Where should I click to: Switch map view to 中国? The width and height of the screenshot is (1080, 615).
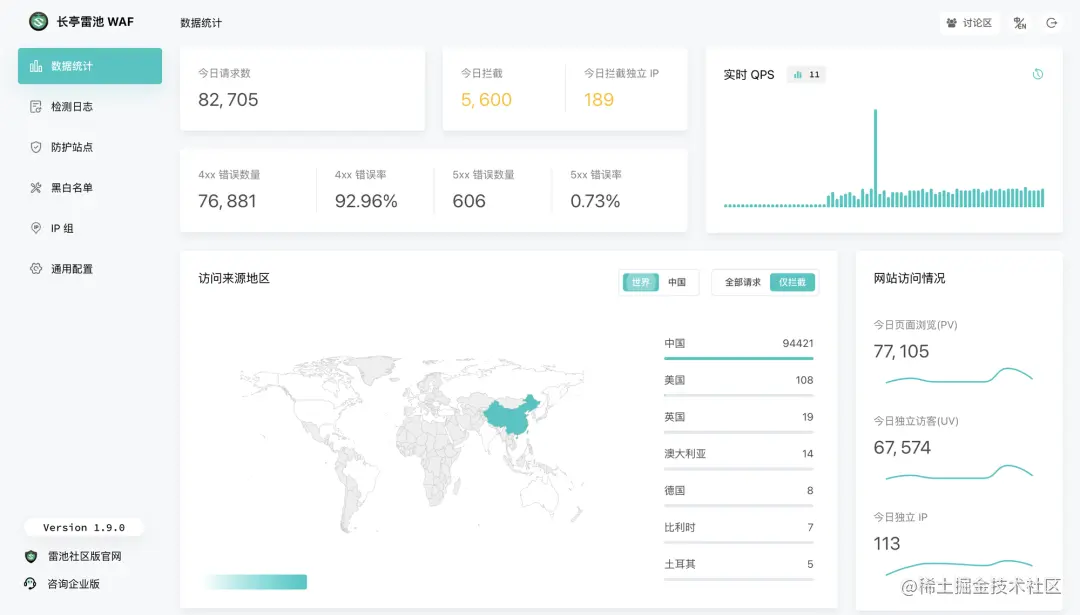[x=676, y=282]
